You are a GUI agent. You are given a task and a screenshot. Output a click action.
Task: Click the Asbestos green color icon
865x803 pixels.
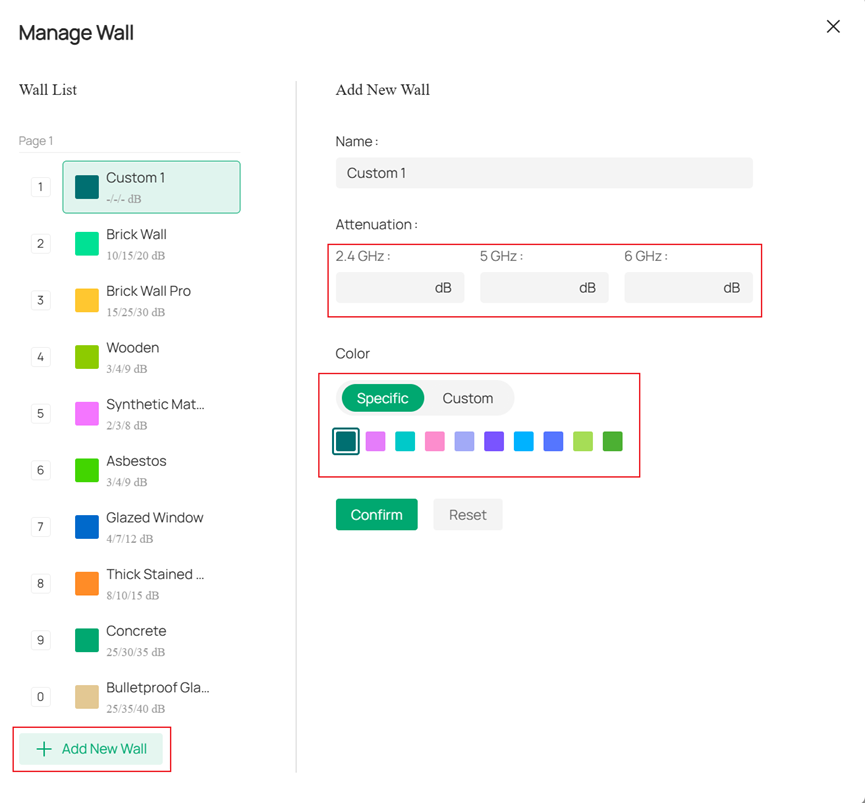coord(87,470)
